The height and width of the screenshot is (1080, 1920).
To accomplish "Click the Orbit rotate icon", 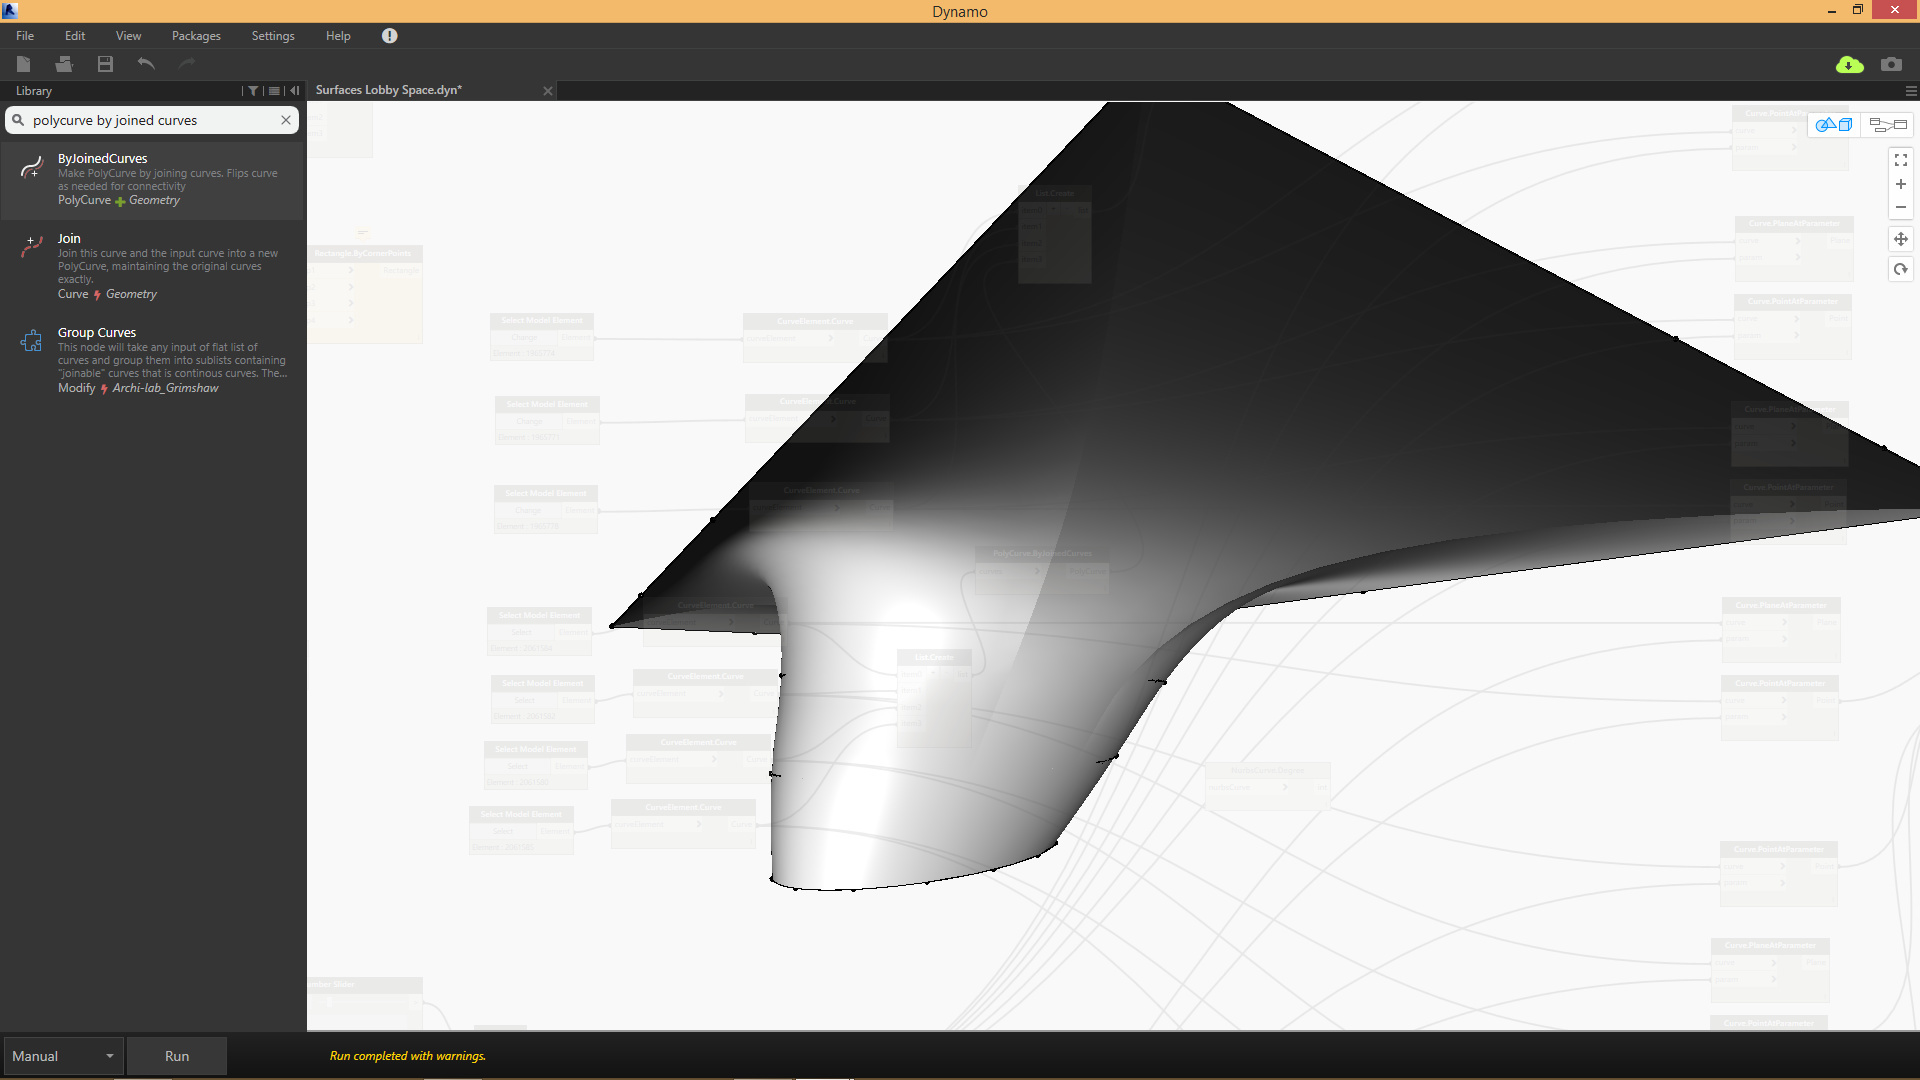I will click(1900, 269).
